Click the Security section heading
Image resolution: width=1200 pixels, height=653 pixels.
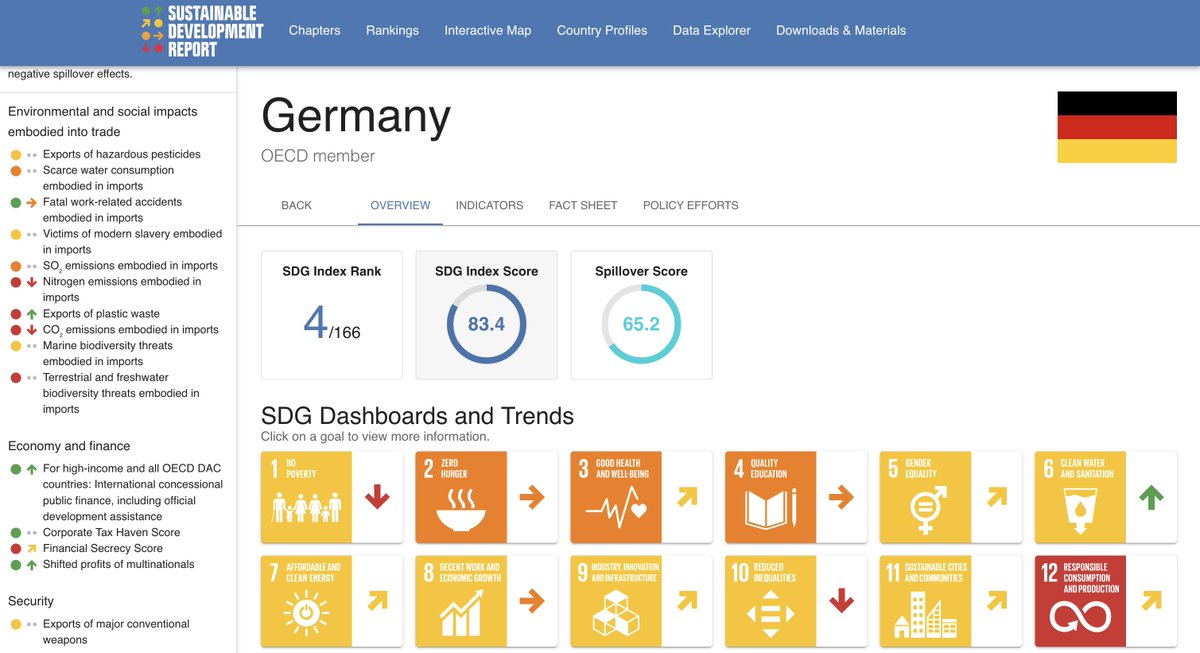[x=31, y=601]
